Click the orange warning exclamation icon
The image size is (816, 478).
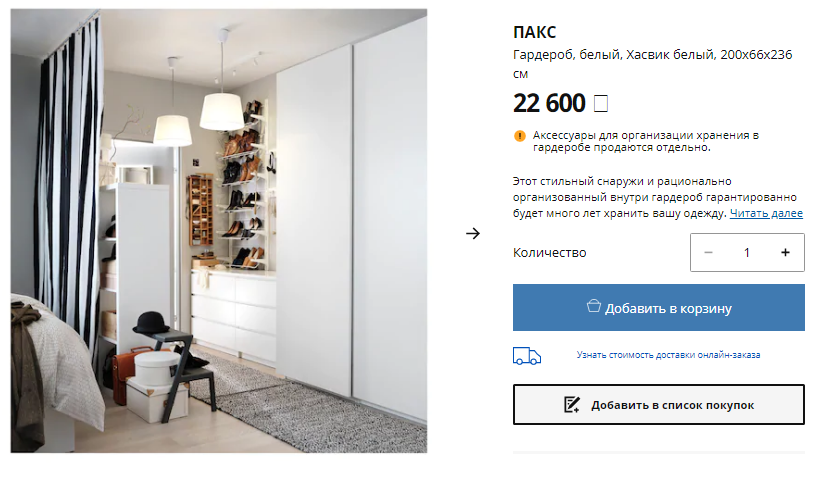coord(519,136)
